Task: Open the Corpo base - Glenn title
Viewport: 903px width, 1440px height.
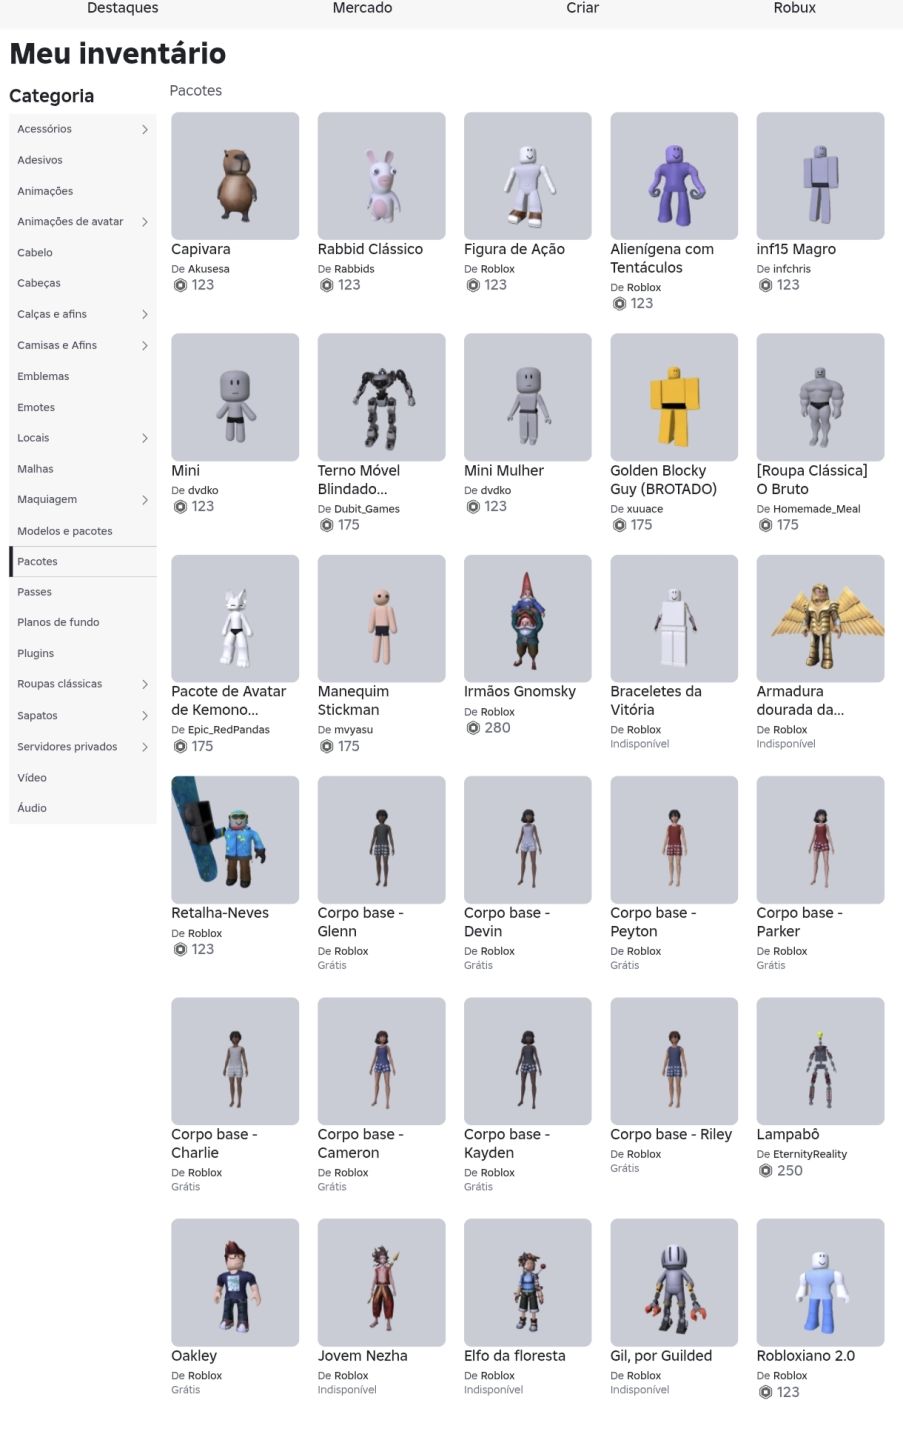Action: coord(361,922)
